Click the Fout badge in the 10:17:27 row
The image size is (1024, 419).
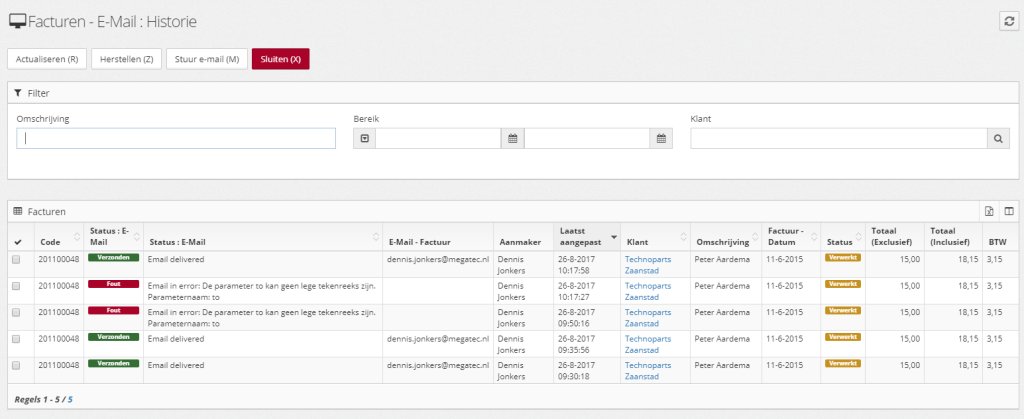tap(114, 284)
